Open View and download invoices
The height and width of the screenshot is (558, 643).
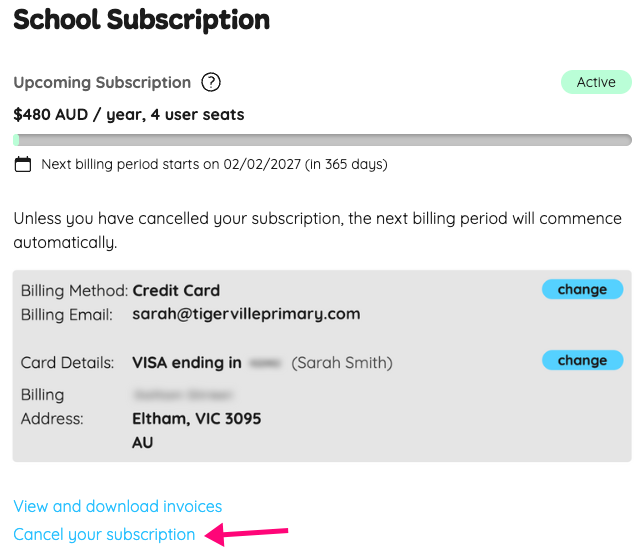click(117, 506)
